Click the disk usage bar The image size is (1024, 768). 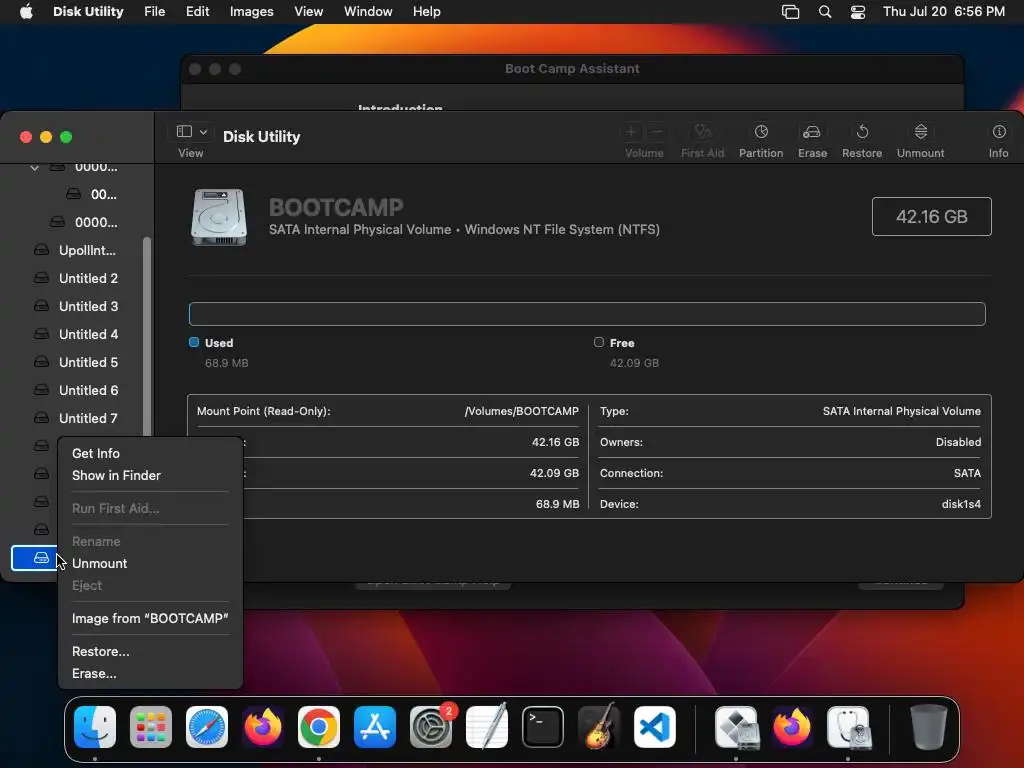pos(587,314)
